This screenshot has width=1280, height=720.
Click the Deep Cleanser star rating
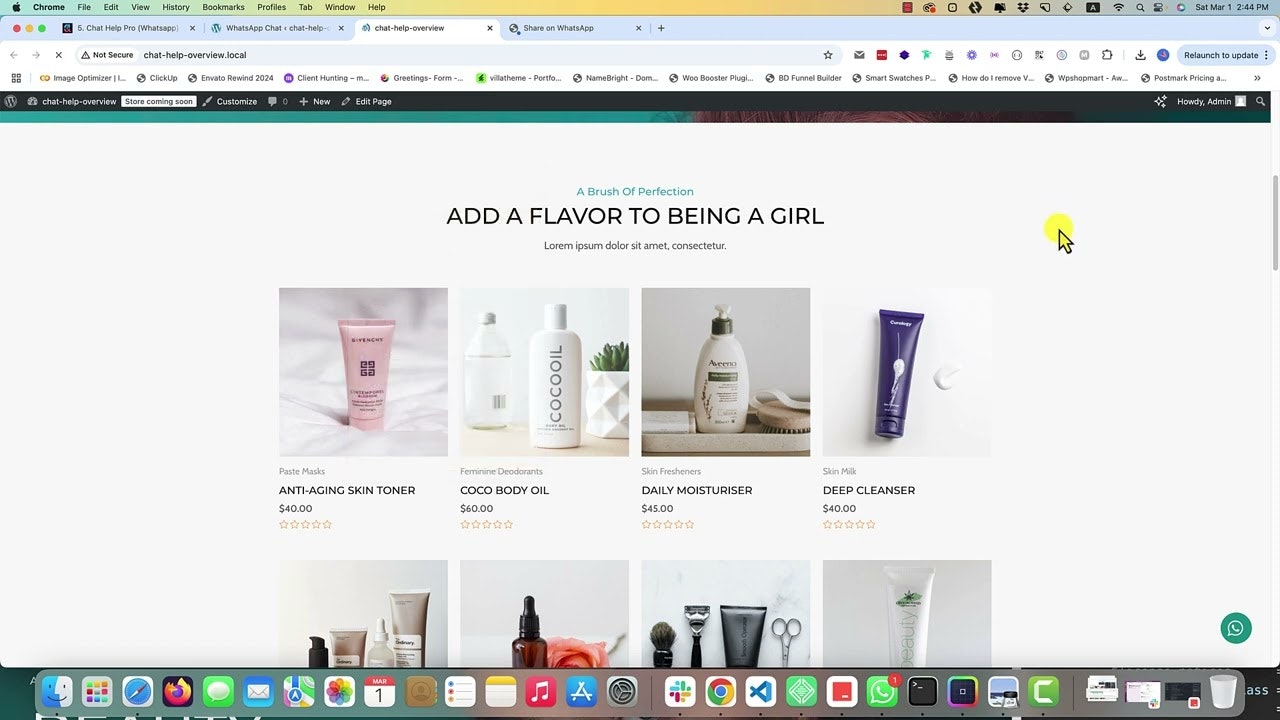[x=849, y=524]
